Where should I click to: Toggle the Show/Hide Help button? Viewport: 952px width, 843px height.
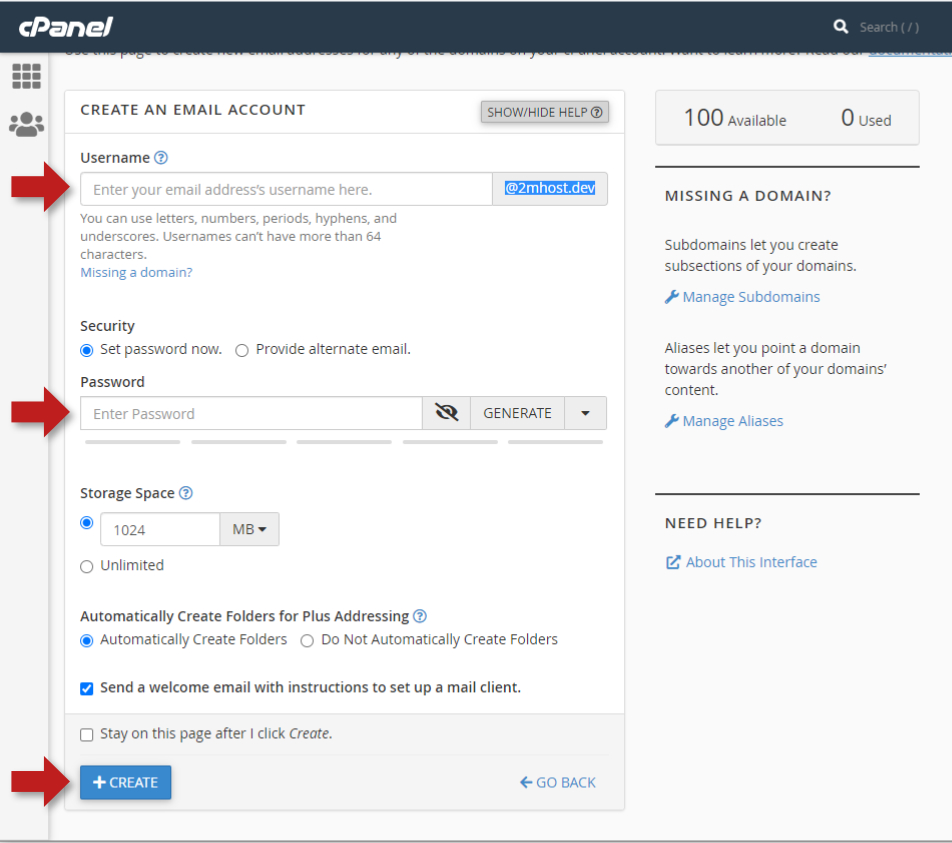pyautogui.click(x=545, y=112)
